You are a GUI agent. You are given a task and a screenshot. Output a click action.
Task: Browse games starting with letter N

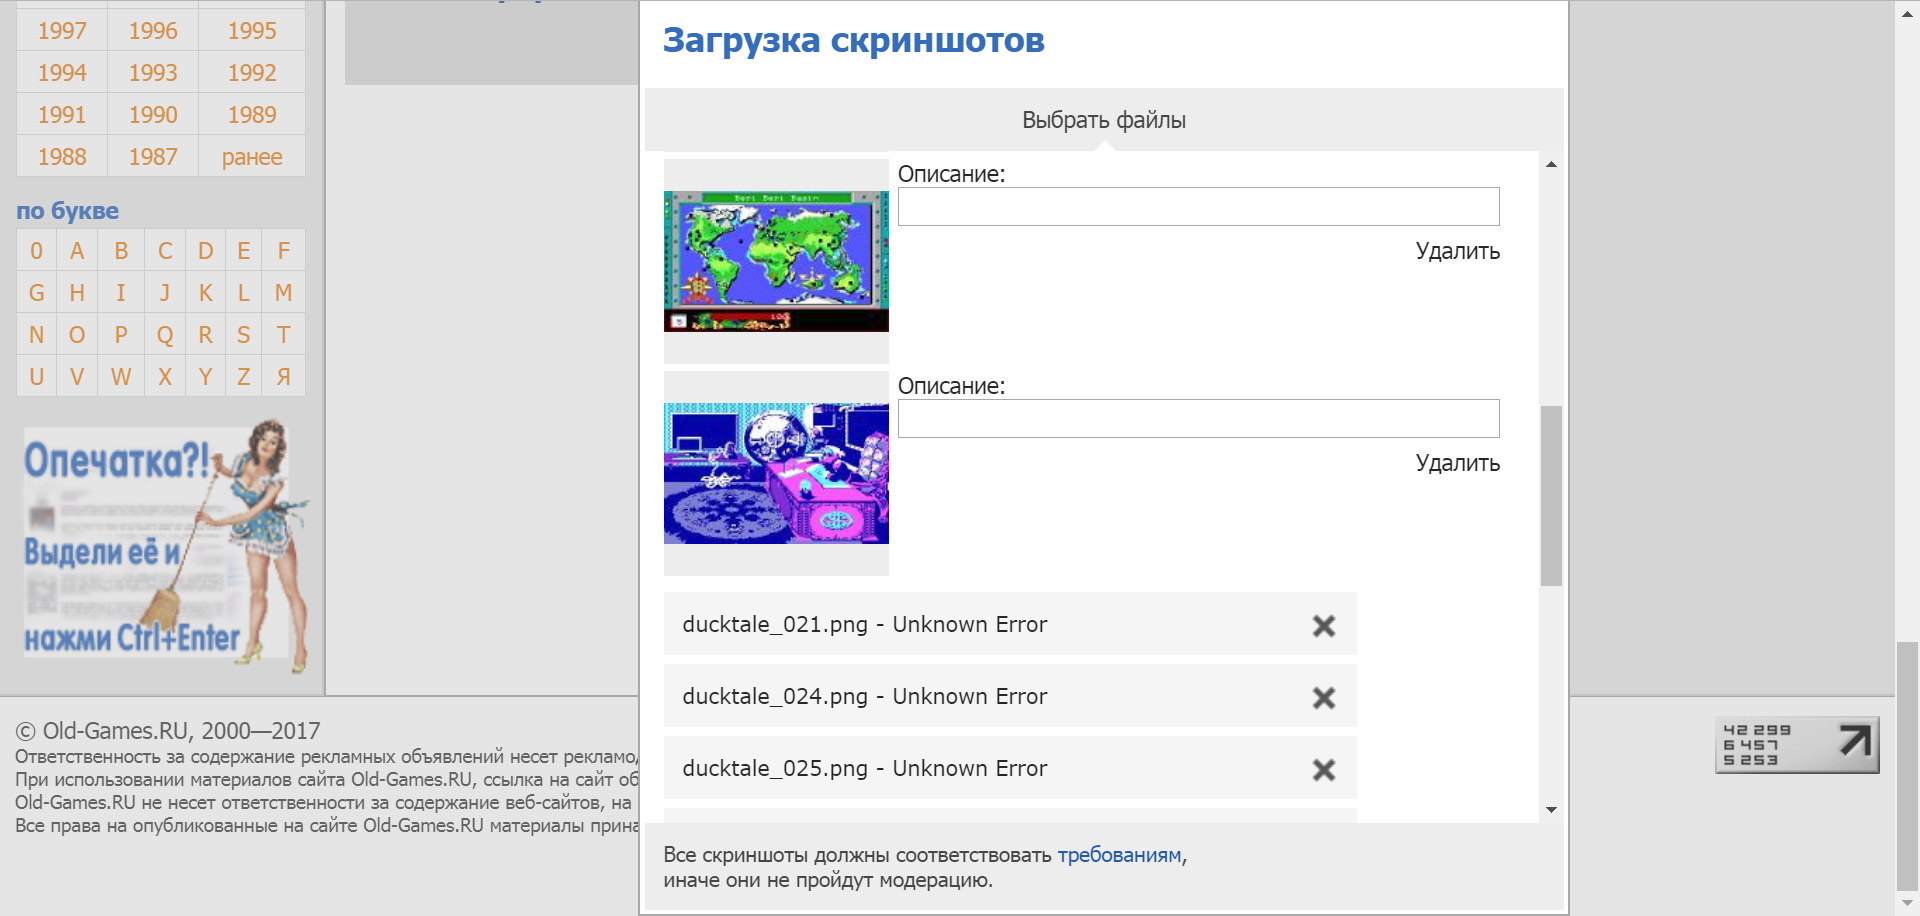tap(37, 335)
